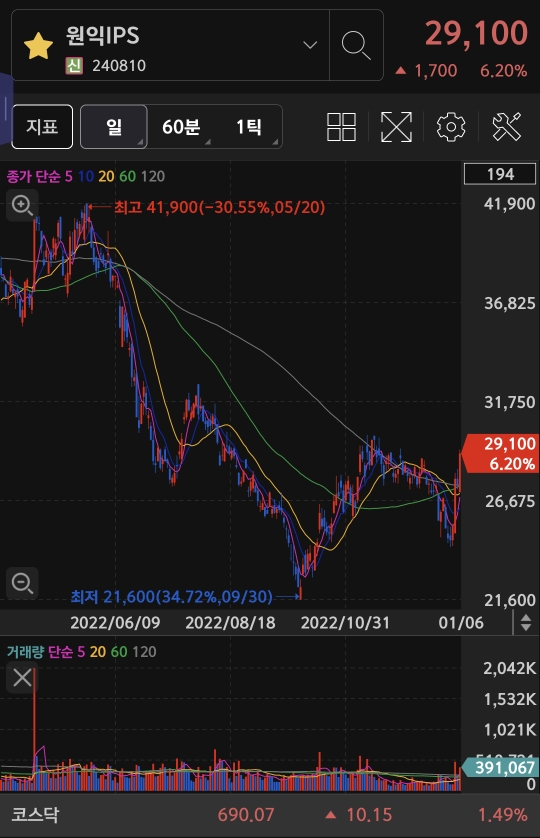Click the 2022/10/31 date label
Viewport: 540px width, 838px height.
tap(345, 623)
